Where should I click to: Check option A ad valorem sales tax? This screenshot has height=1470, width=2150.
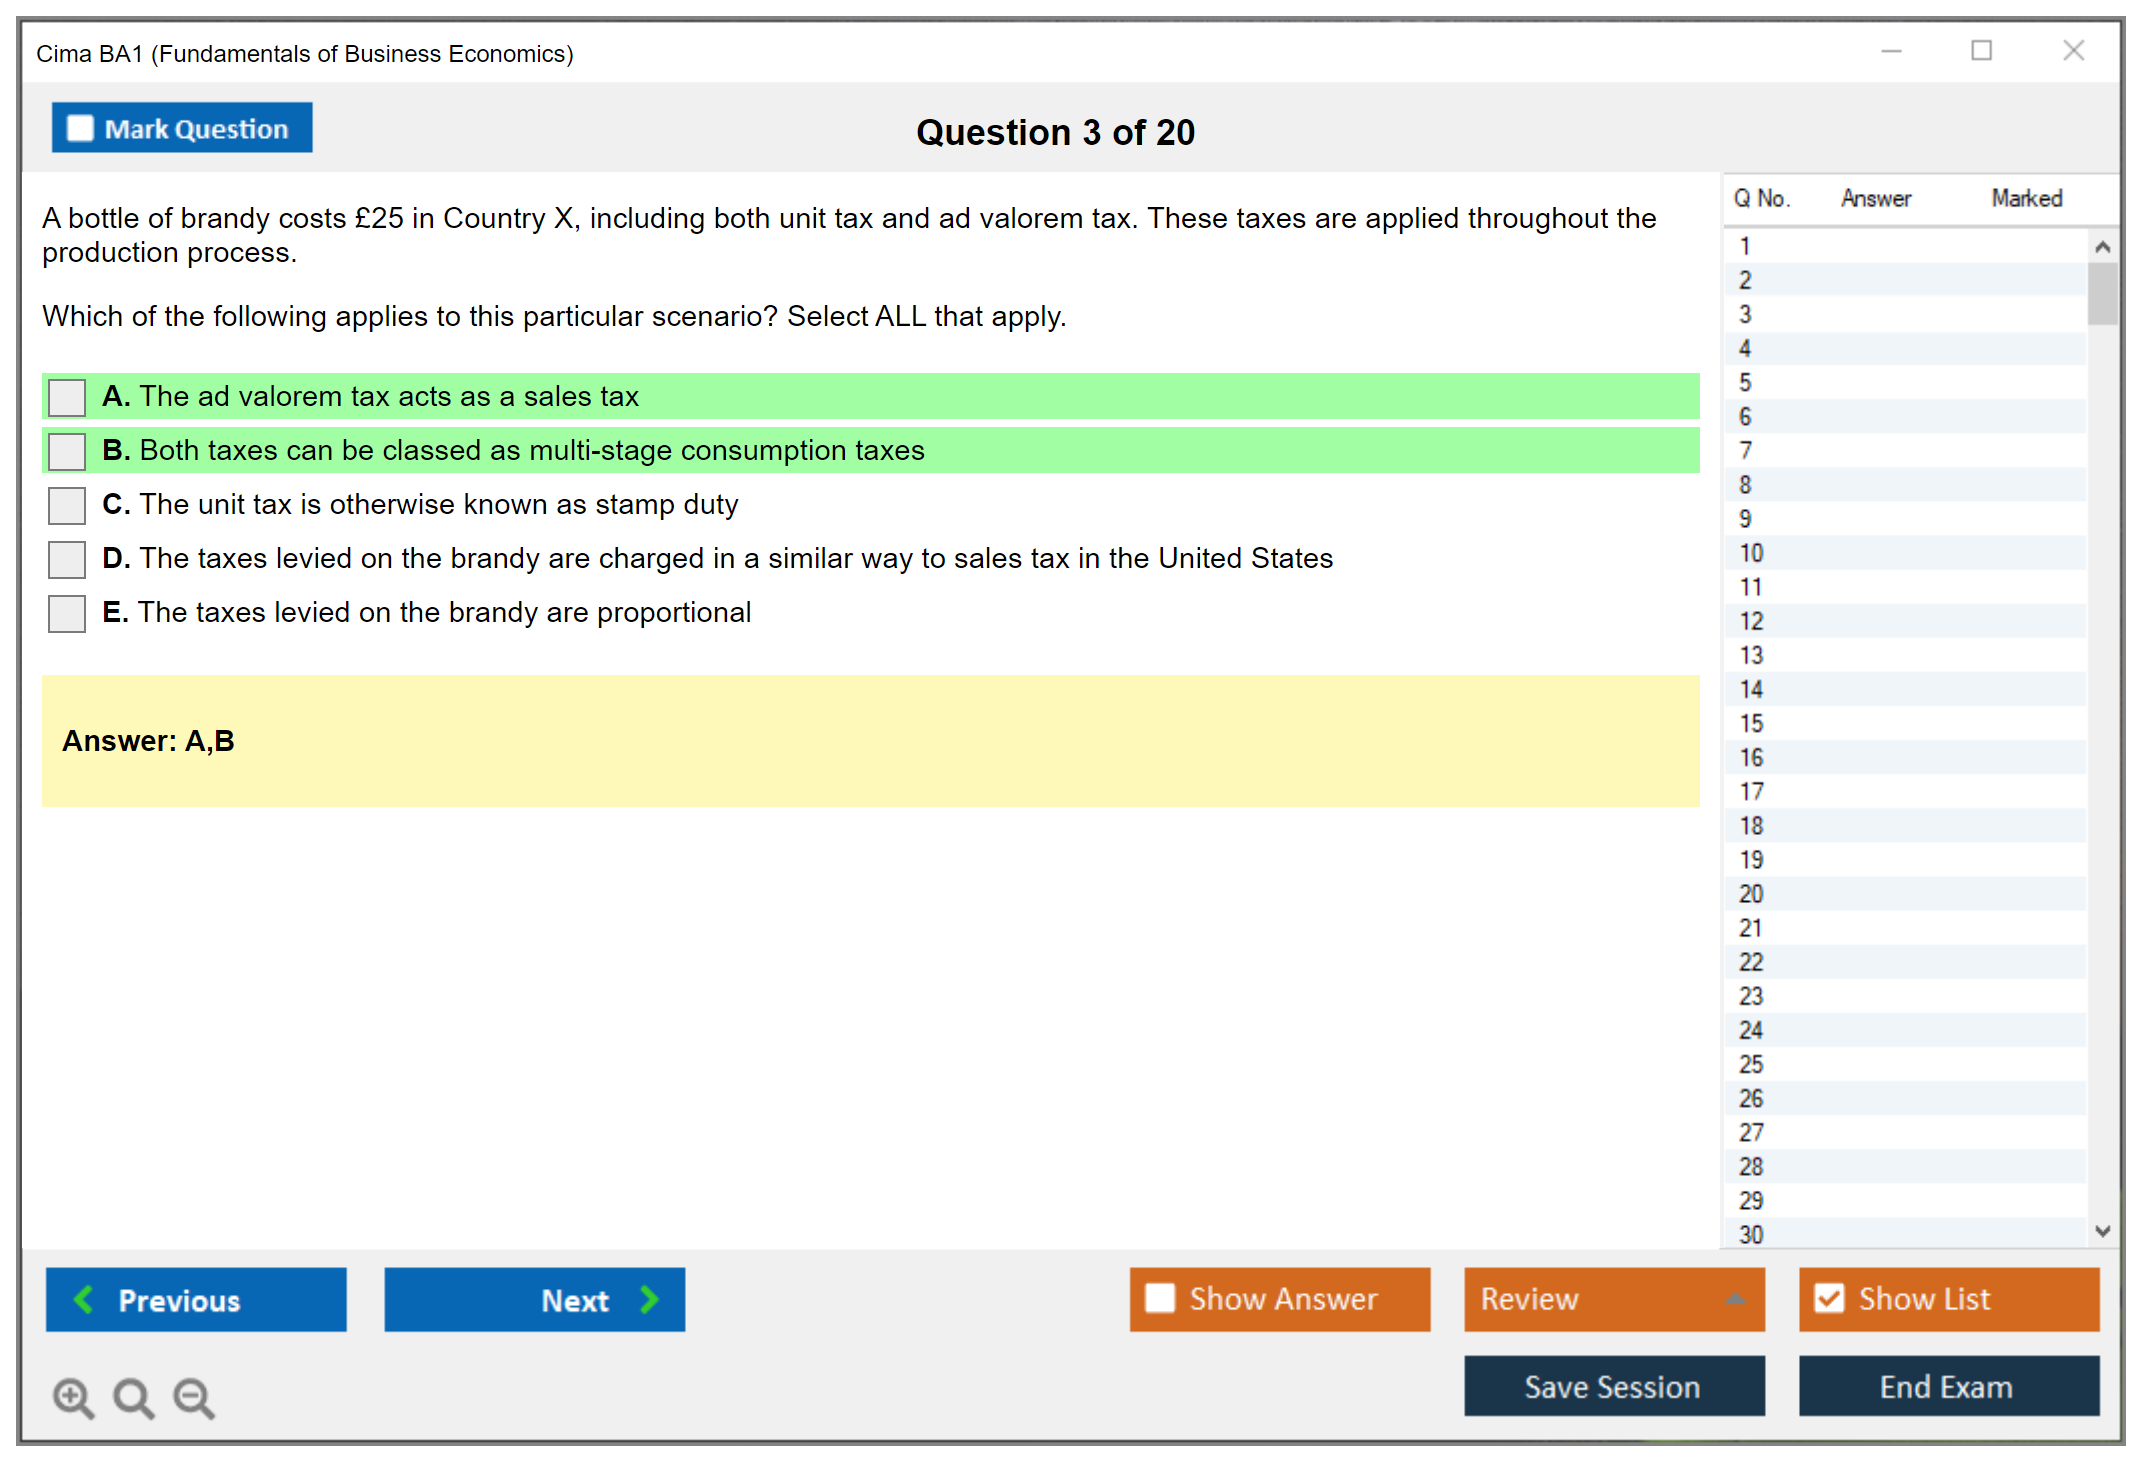pyautogui.click(x=67, y=397)
